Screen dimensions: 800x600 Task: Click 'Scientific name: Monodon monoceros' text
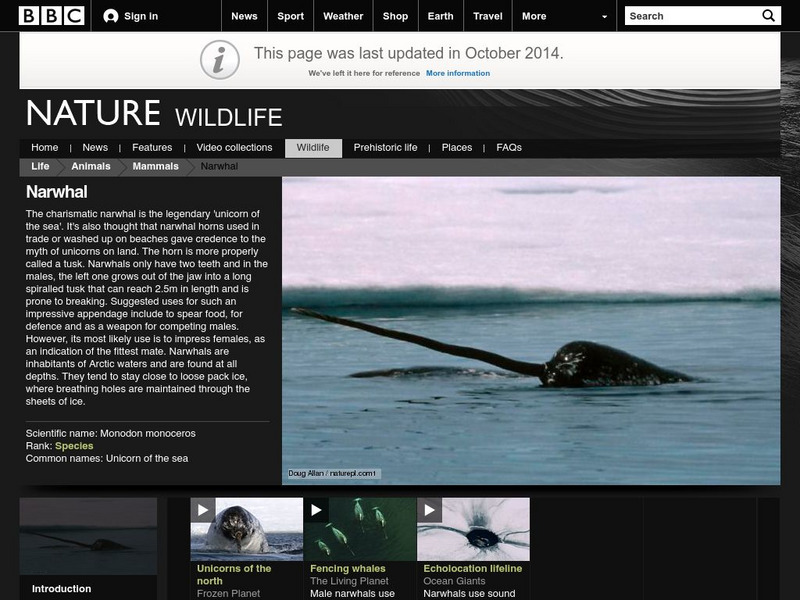click(111, 433)
